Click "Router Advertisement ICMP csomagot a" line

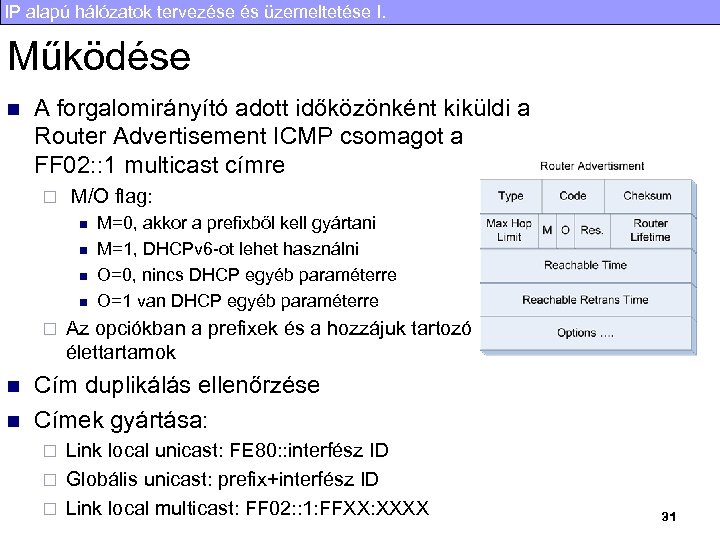pyautogui.click(x=248, y=136)
